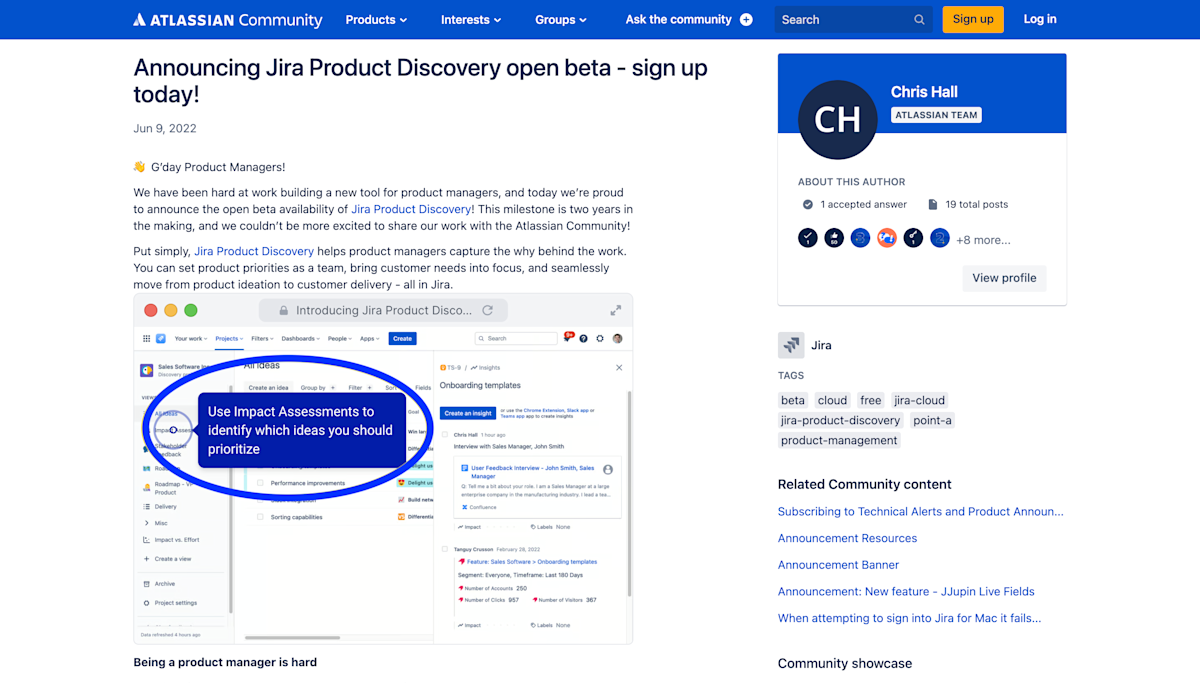Click the magnifier icon in the search box
This screenshot has height=683, width=1200.
[919, 19]
